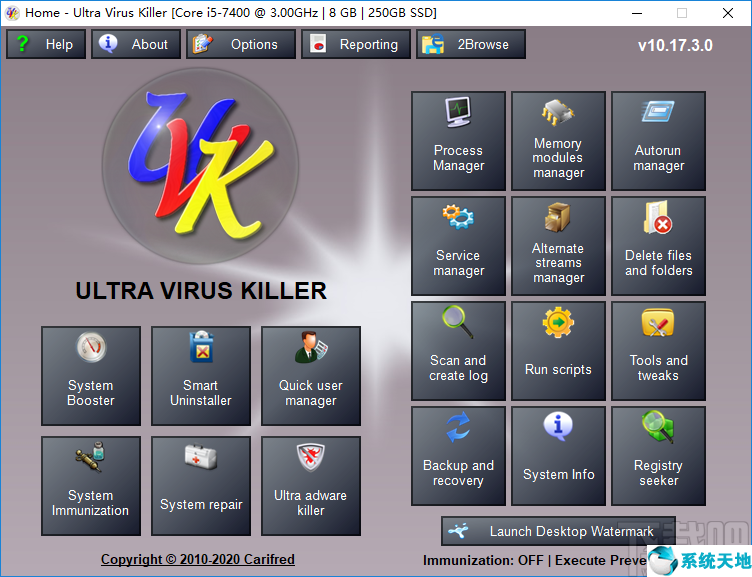Open the Service manager gears tile
This screenshot has height=577, width=752.
click(x=458, y=246)
